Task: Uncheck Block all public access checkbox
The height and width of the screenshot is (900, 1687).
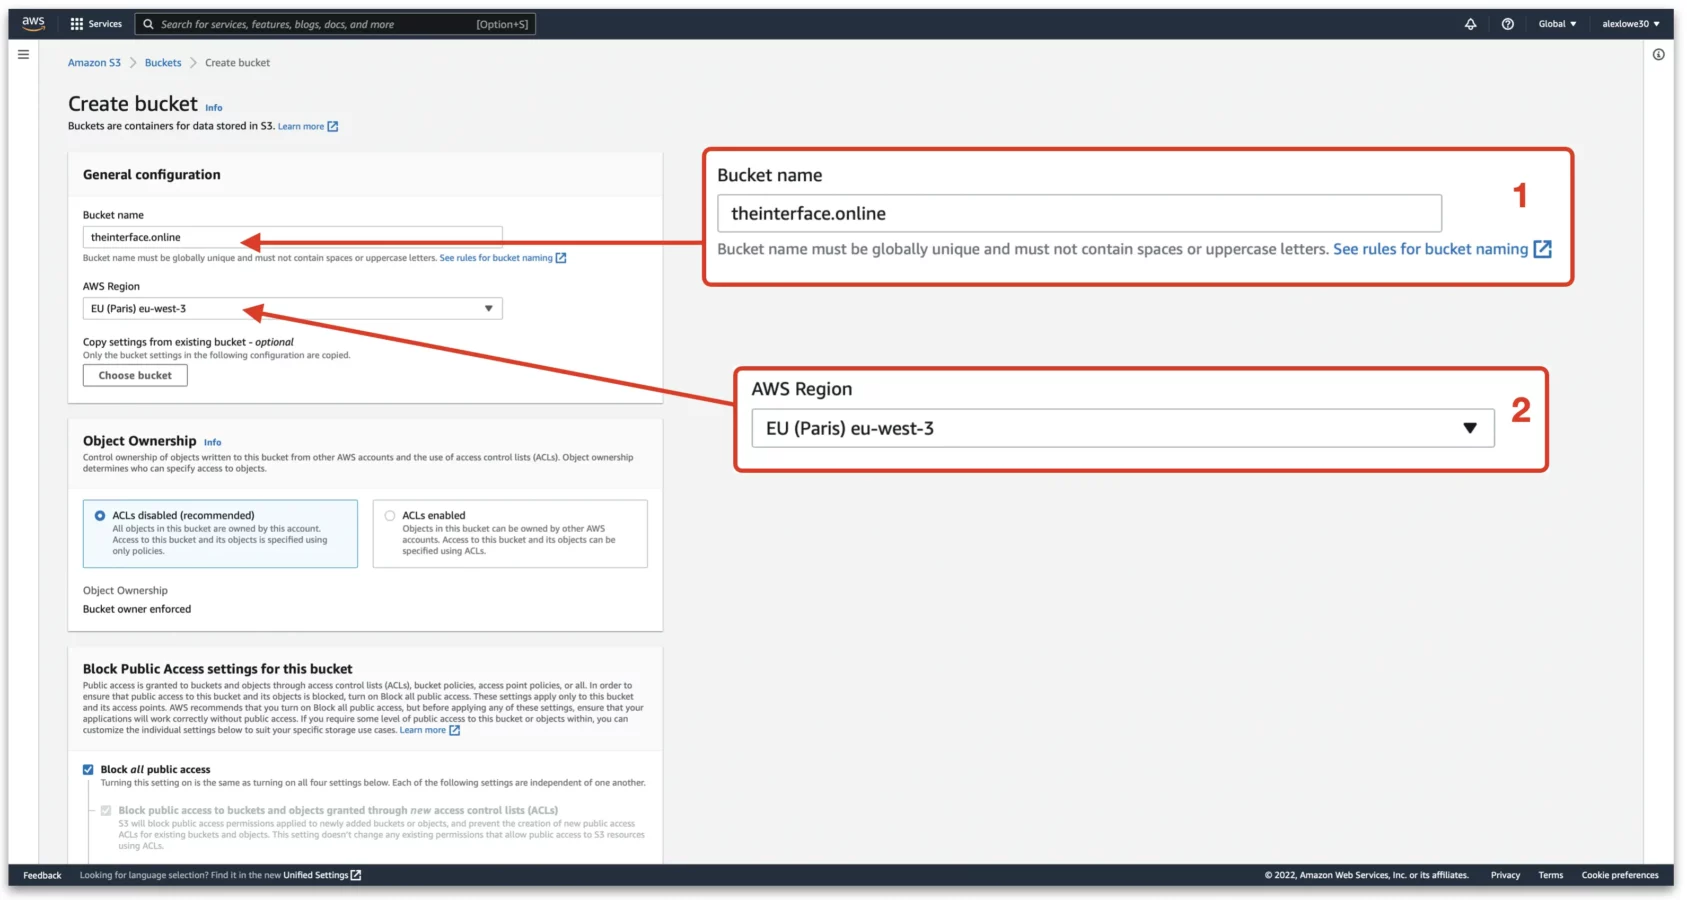Action: [x=88, y=770]
